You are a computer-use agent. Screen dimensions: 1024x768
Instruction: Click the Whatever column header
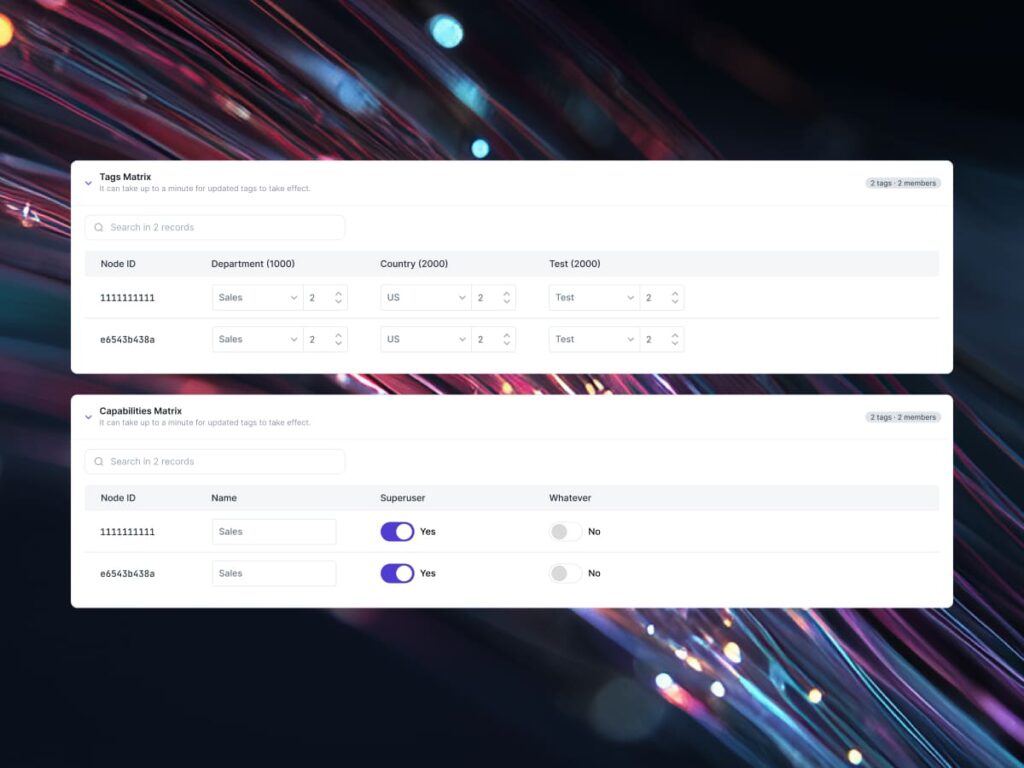tap(570, 498)
